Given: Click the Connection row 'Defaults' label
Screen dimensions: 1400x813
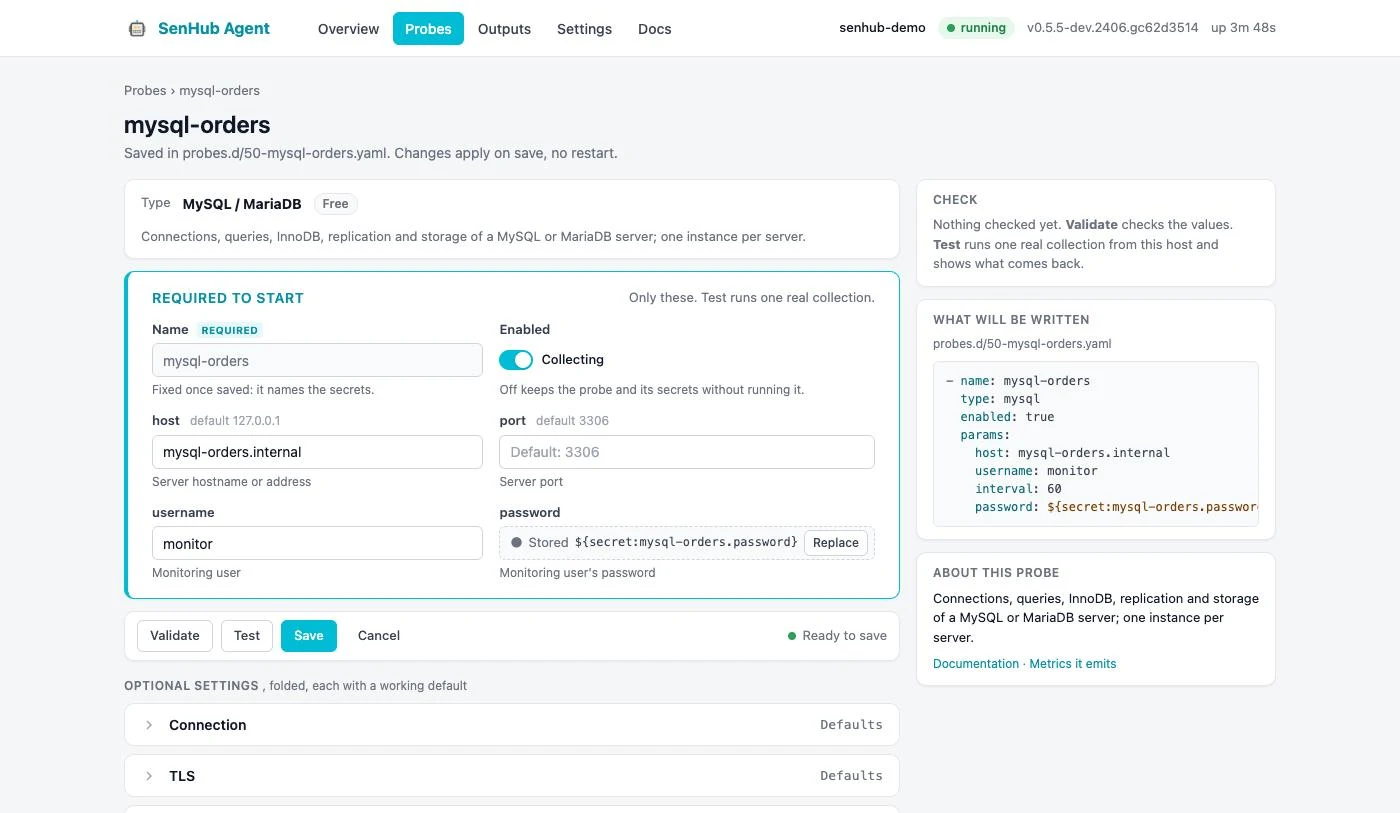Looking at the screenshot, I should (x=851, y=725).
